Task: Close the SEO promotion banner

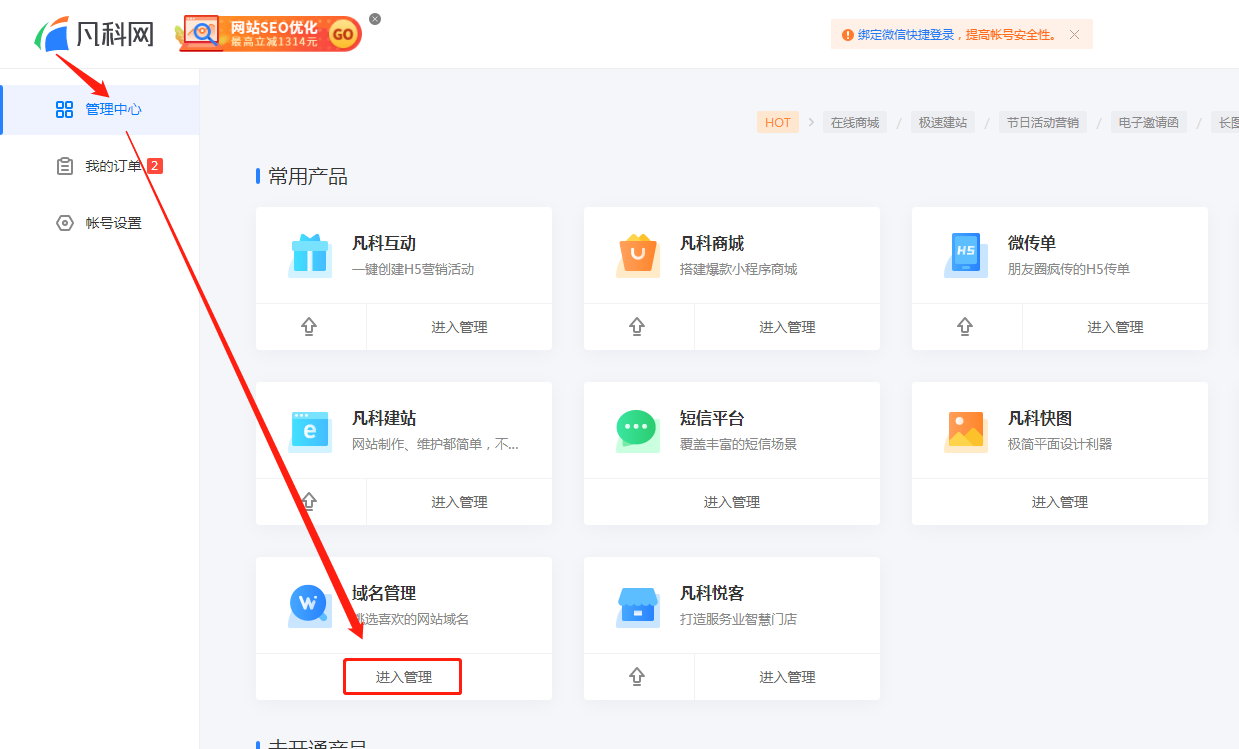Action: coord(375,19)
